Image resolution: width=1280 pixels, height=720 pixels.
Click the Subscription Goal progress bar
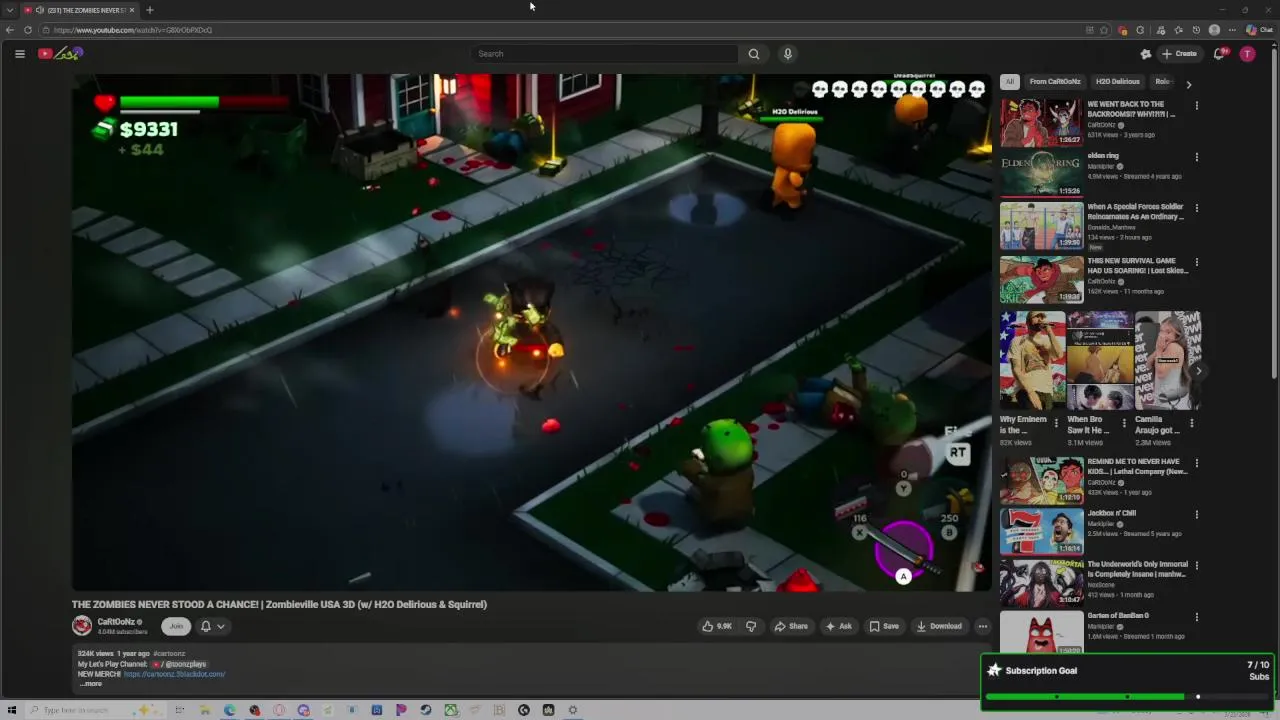1128,697
